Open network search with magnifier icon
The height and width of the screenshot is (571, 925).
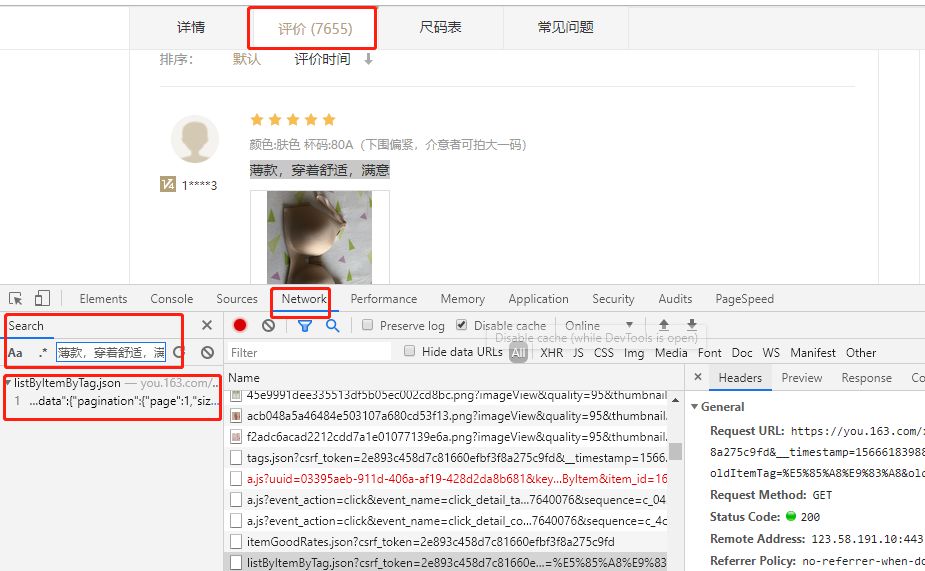pos(333,326)
